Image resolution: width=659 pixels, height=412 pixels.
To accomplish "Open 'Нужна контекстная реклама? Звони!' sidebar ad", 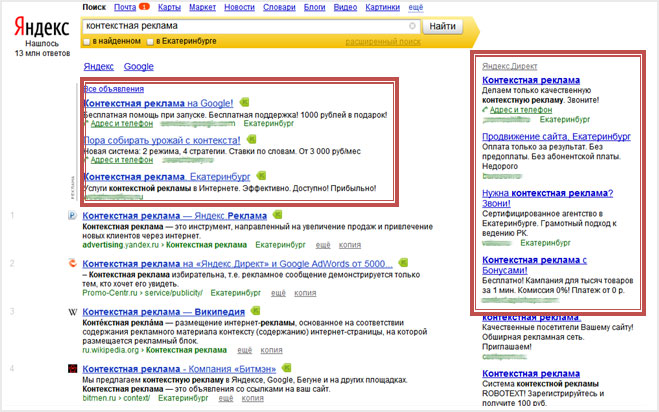I will click(x=547, y=198).
